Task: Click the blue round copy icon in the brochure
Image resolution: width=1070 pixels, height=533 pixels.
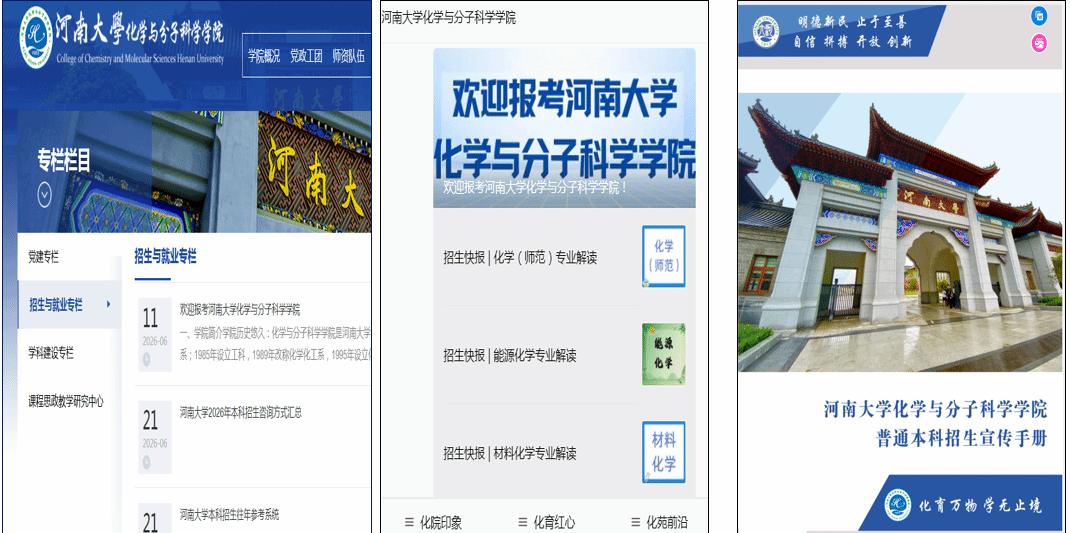Action: click(1039, 16)
